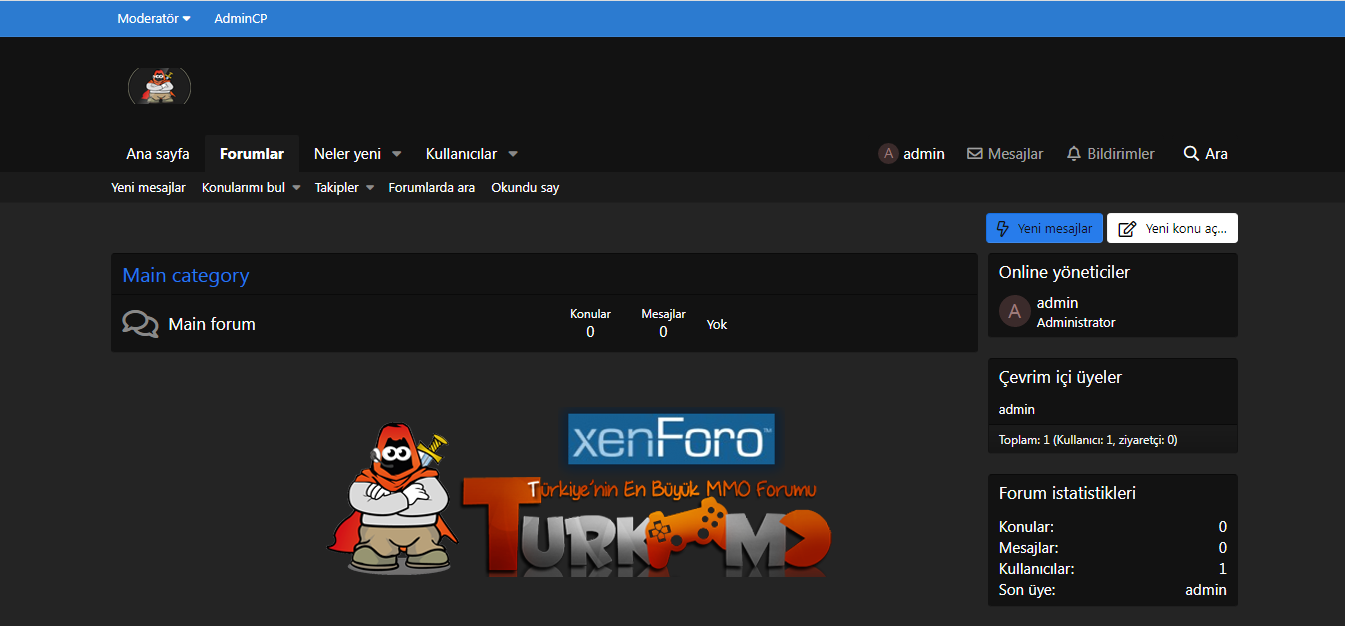
Task: Click the Konular: statistic row
Action: [1113, 527]
